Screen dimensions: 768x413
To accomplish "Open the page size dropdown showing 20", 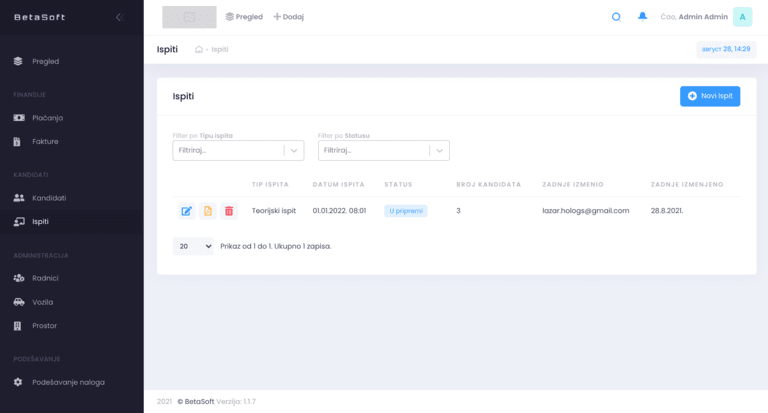I will tap(193, 246).
